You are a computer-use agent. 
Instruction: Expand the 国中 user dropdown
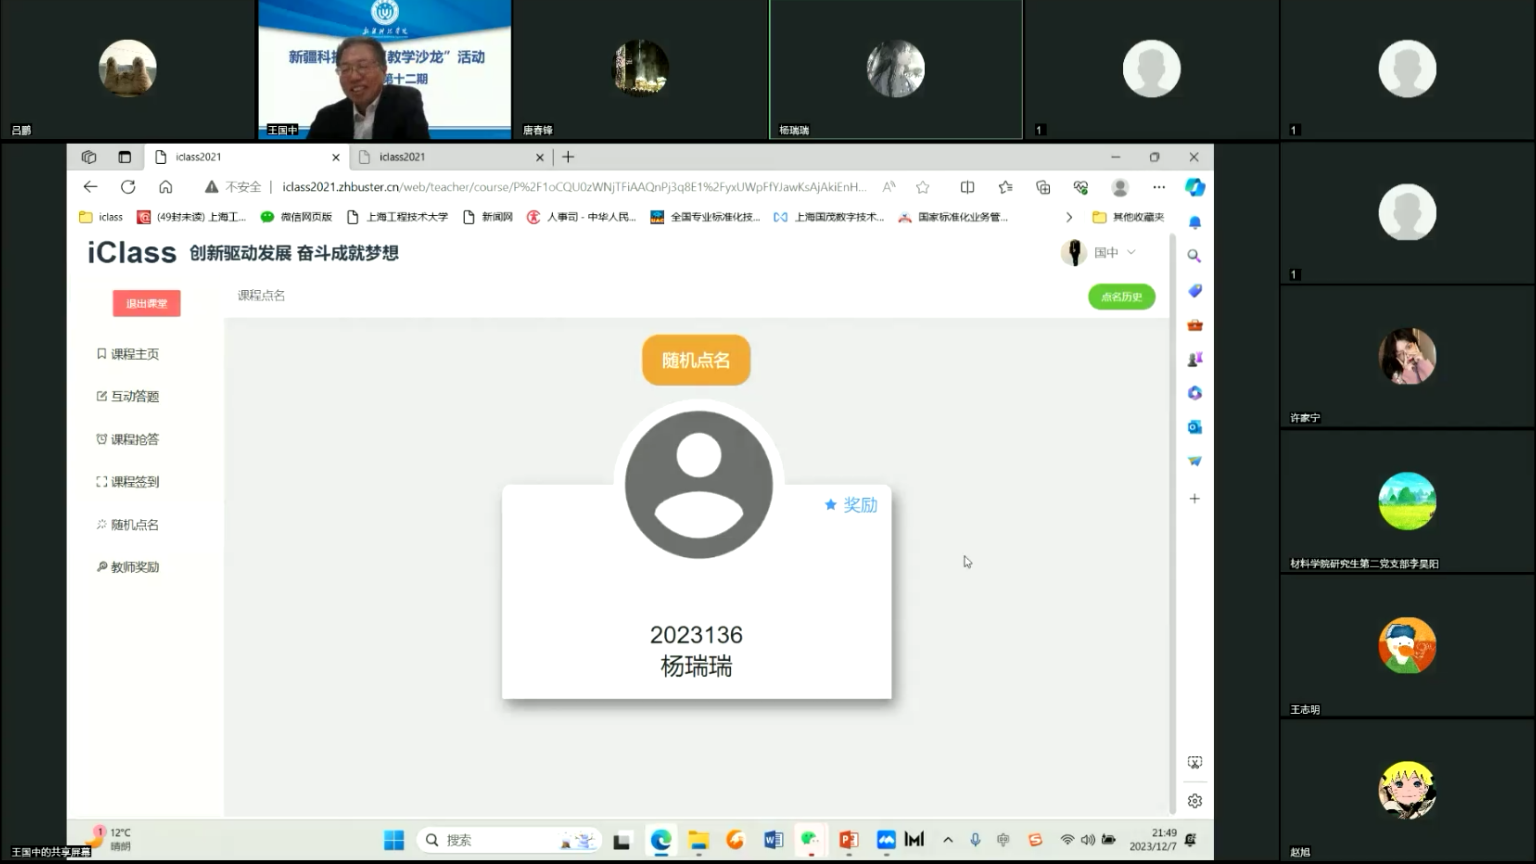pyautogui.click(x=1112, y=253)
